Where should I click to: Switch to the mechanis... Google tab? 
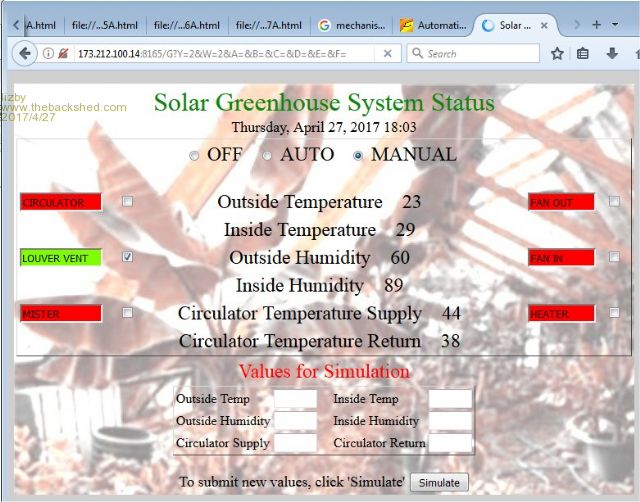coord(352,25)
